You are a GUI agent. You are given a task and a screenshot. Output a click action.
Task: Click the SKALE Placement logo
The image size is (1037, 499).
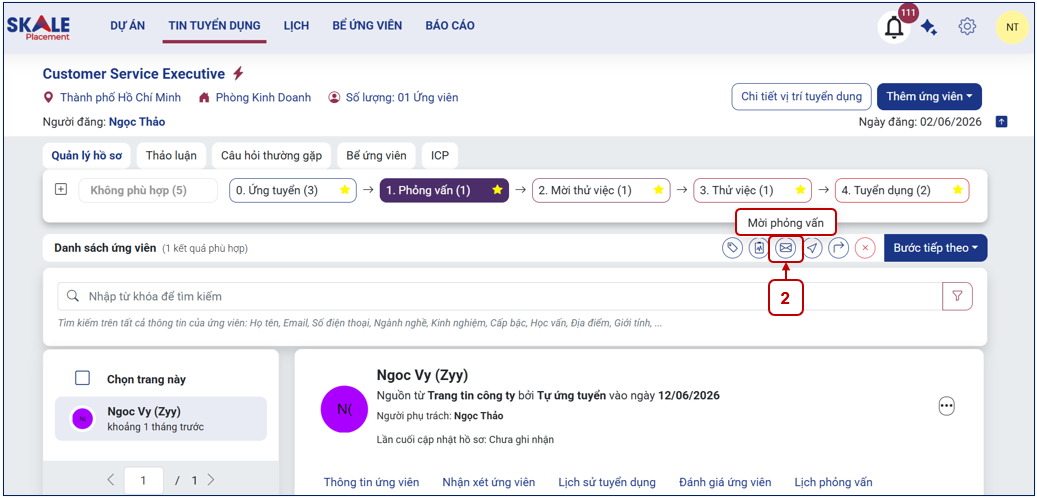tap(38, 28)
